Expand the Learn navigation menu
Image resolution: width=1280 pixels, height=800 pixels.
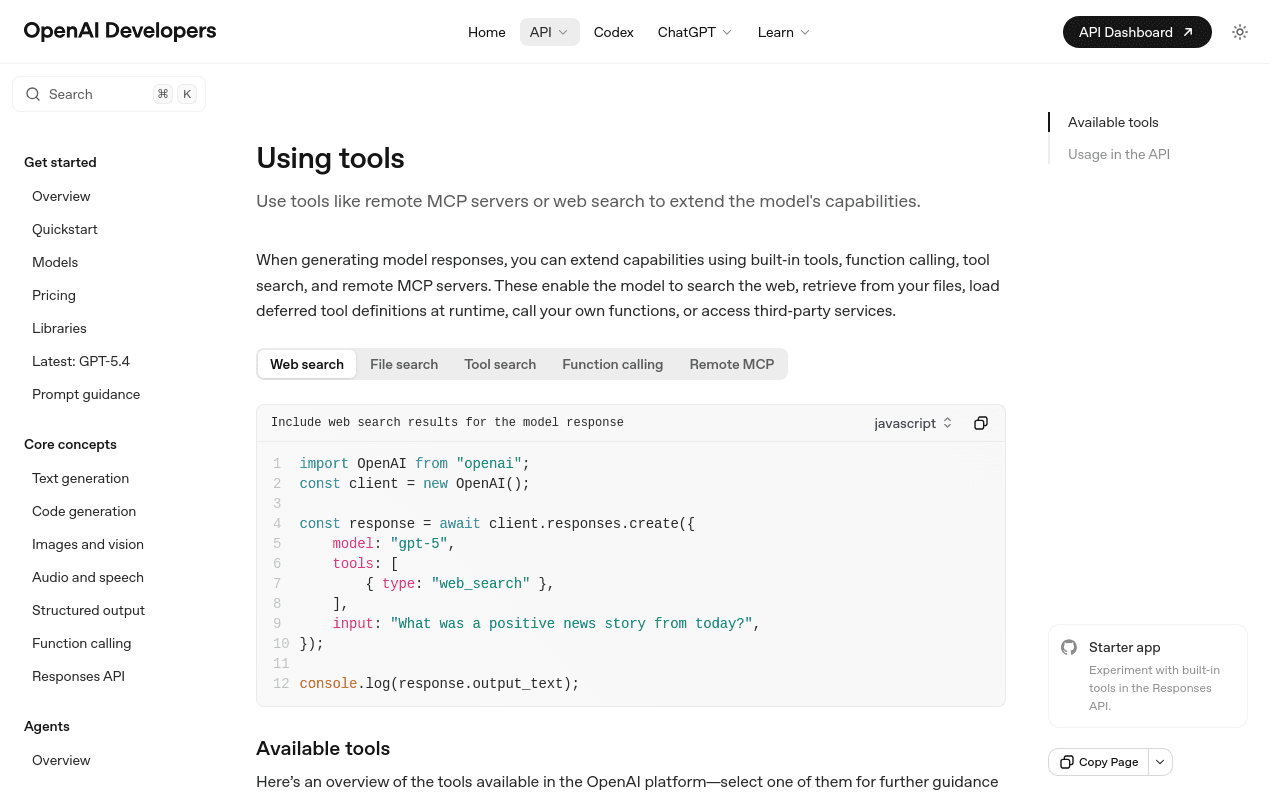click(784, 32)
